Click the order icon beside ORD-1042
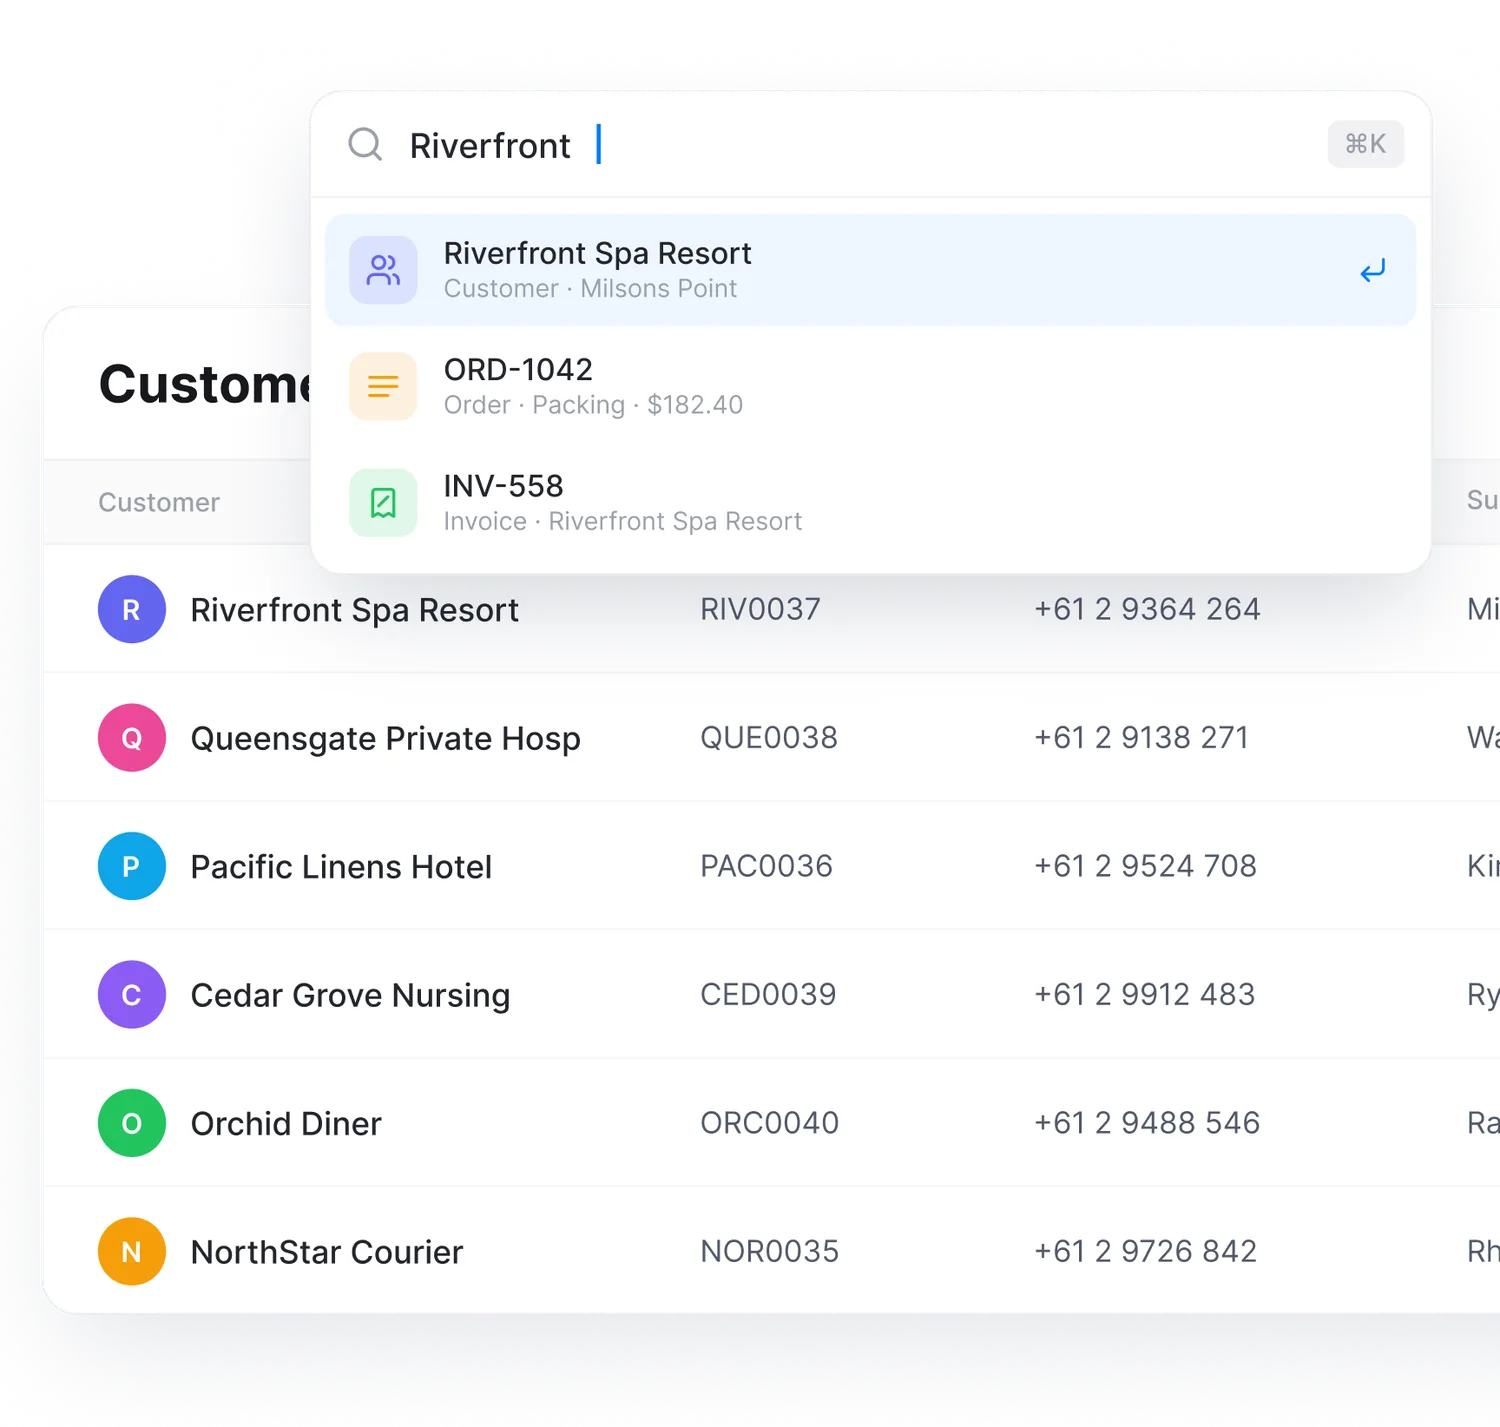1500x1427 pixels. (383, 386)
